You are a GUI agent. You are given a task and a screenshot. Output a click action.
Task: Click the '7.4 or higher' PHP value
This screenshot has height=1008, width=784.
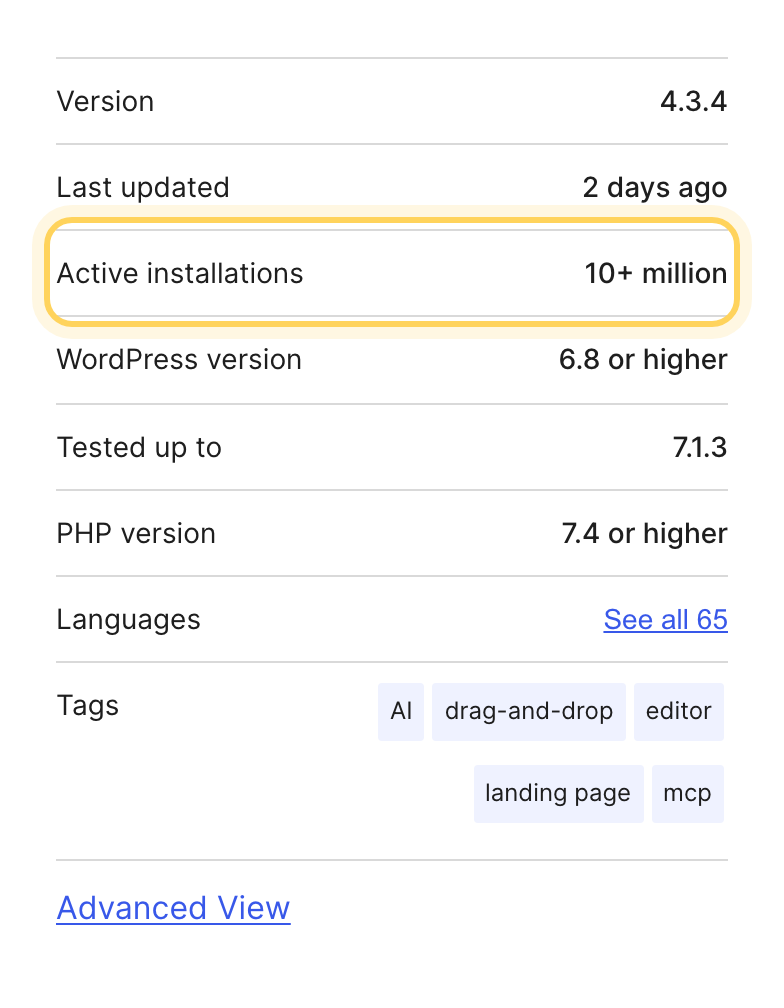tap(645, 534)
